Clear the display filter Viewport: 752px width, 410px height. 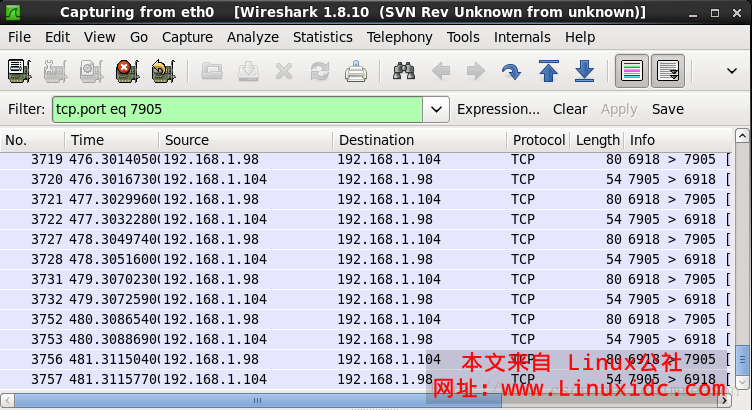570,109
